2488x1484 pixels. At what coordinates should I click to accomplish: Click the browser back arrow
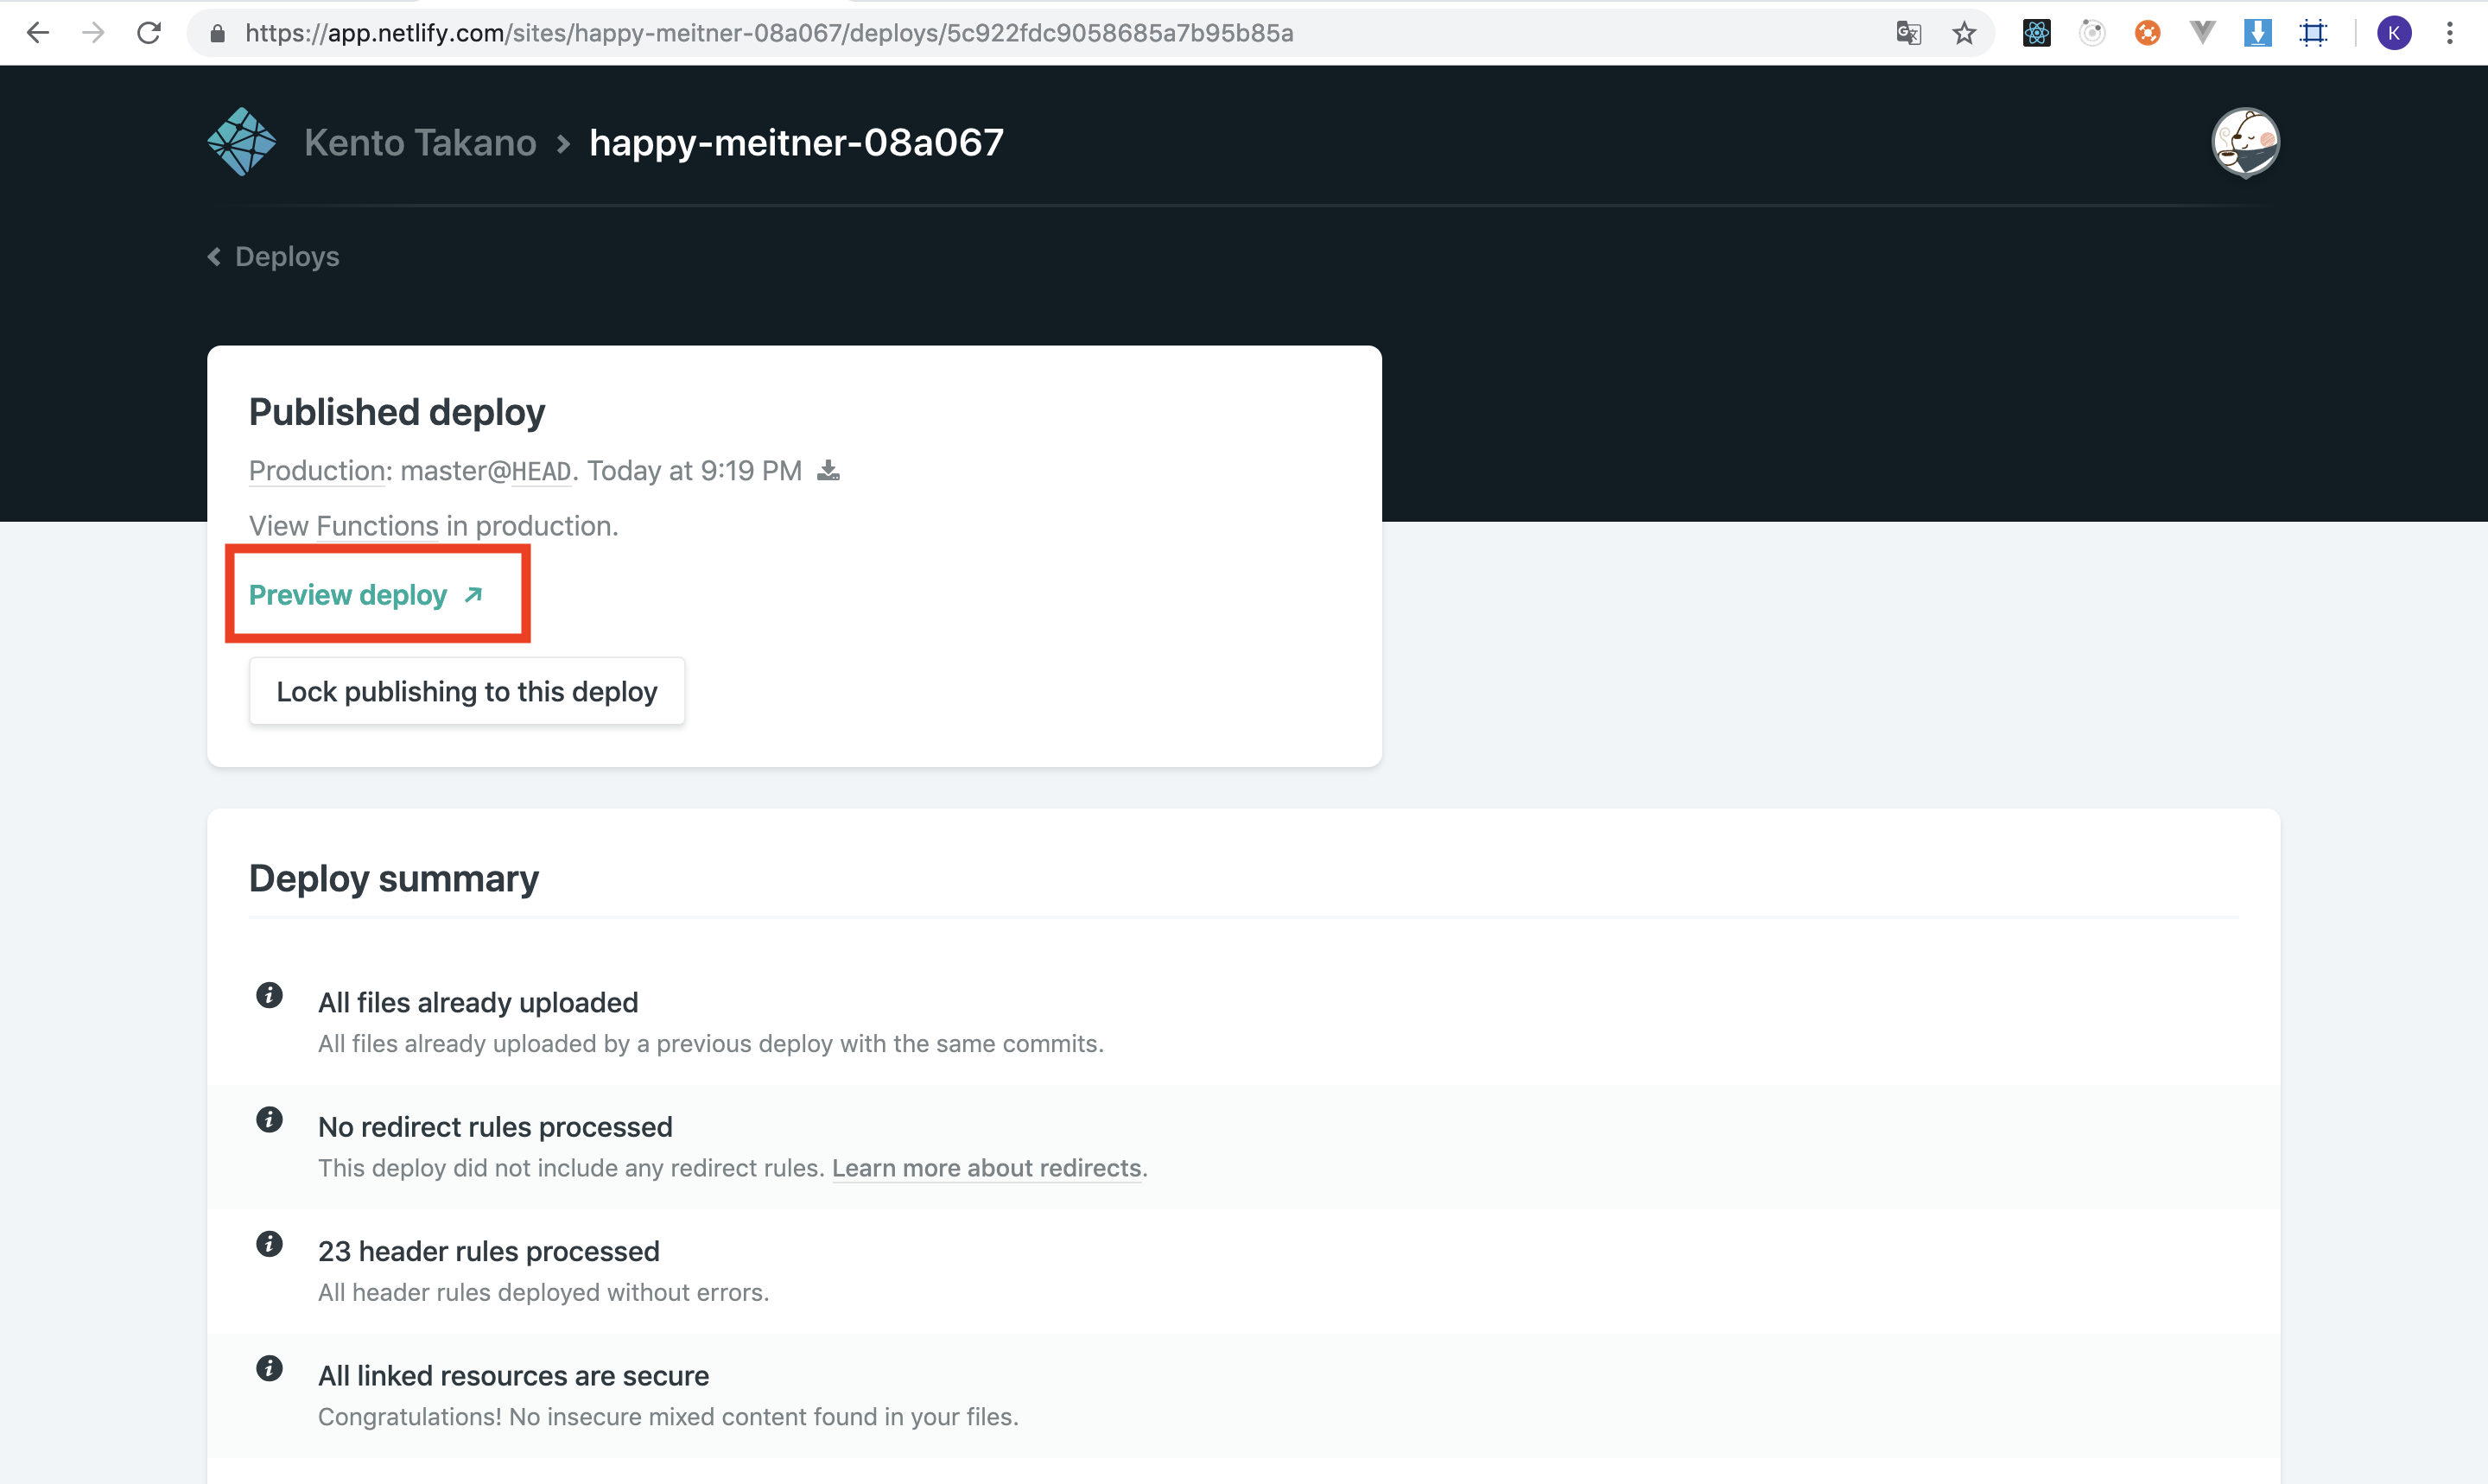click(38, 33)
